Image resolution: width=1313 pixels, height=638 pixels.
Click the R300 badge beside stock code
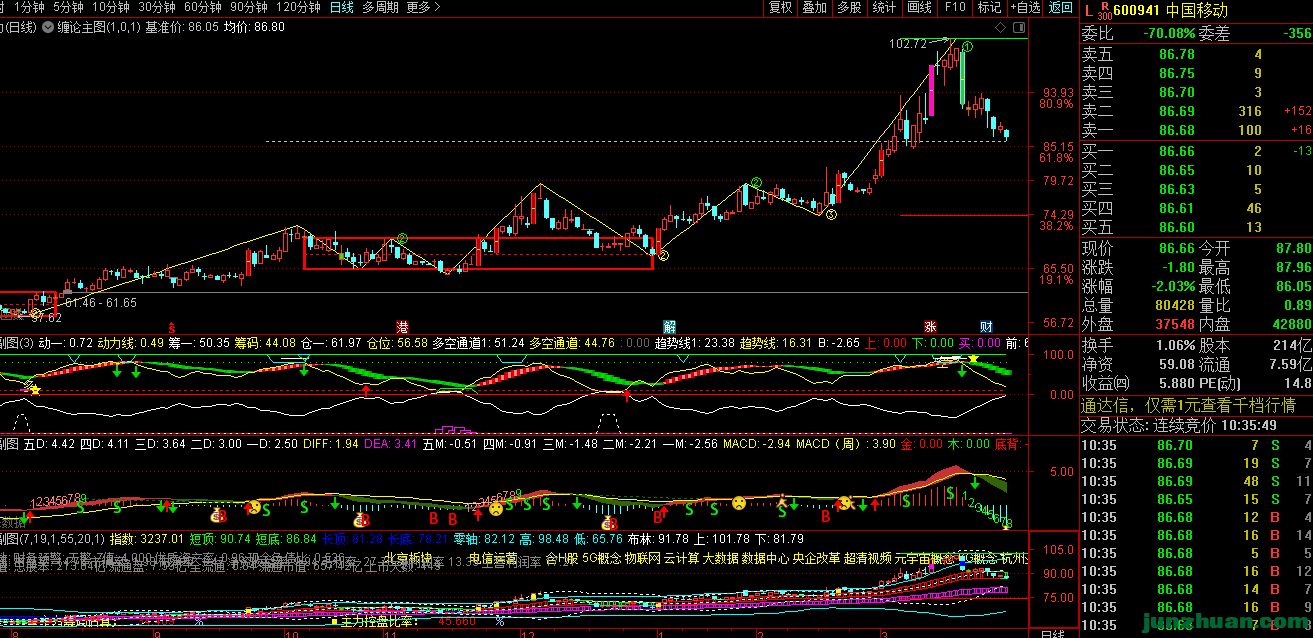pyautogui.click(x=1103, y=11)
